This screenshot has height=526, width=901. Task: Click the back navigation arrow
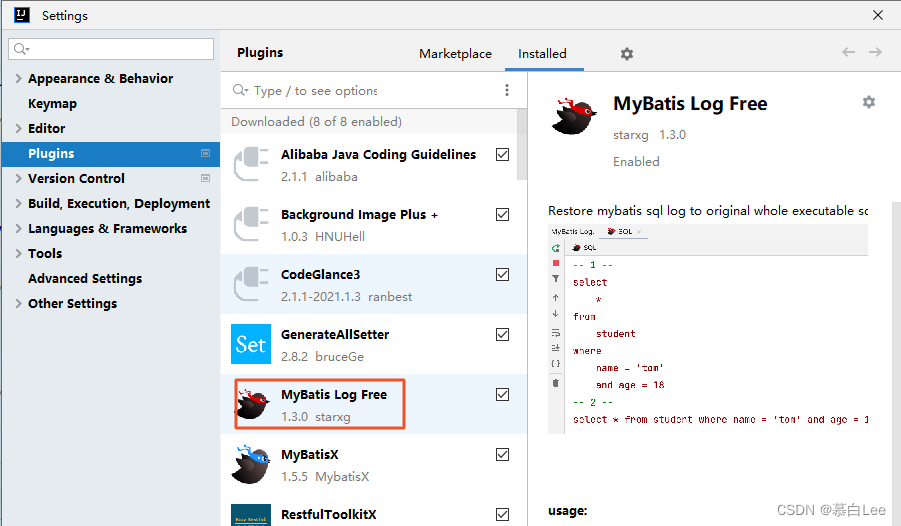(848, 52)
